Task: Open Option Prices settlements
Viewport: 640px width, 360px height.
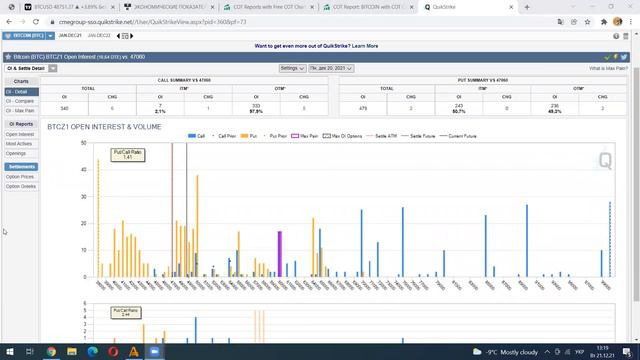Action: [x=21, y=177]
